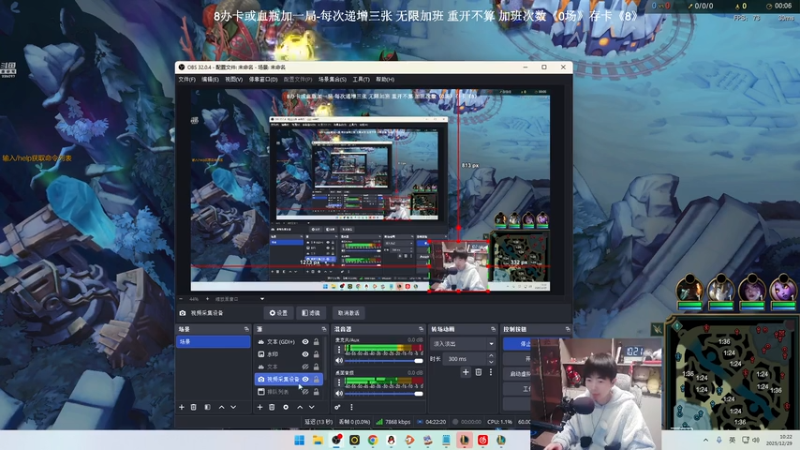
Task: Open the options dots on the 桌面音频 mixer channel
Action: 339,382
